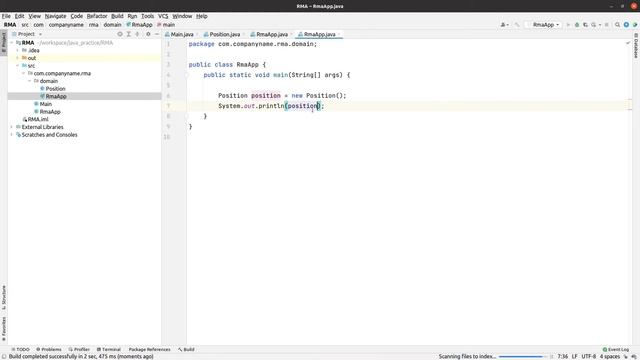This screenshot has width=640, height=360.
Task: Open the Refactor menu
Action: coord(97,16)
